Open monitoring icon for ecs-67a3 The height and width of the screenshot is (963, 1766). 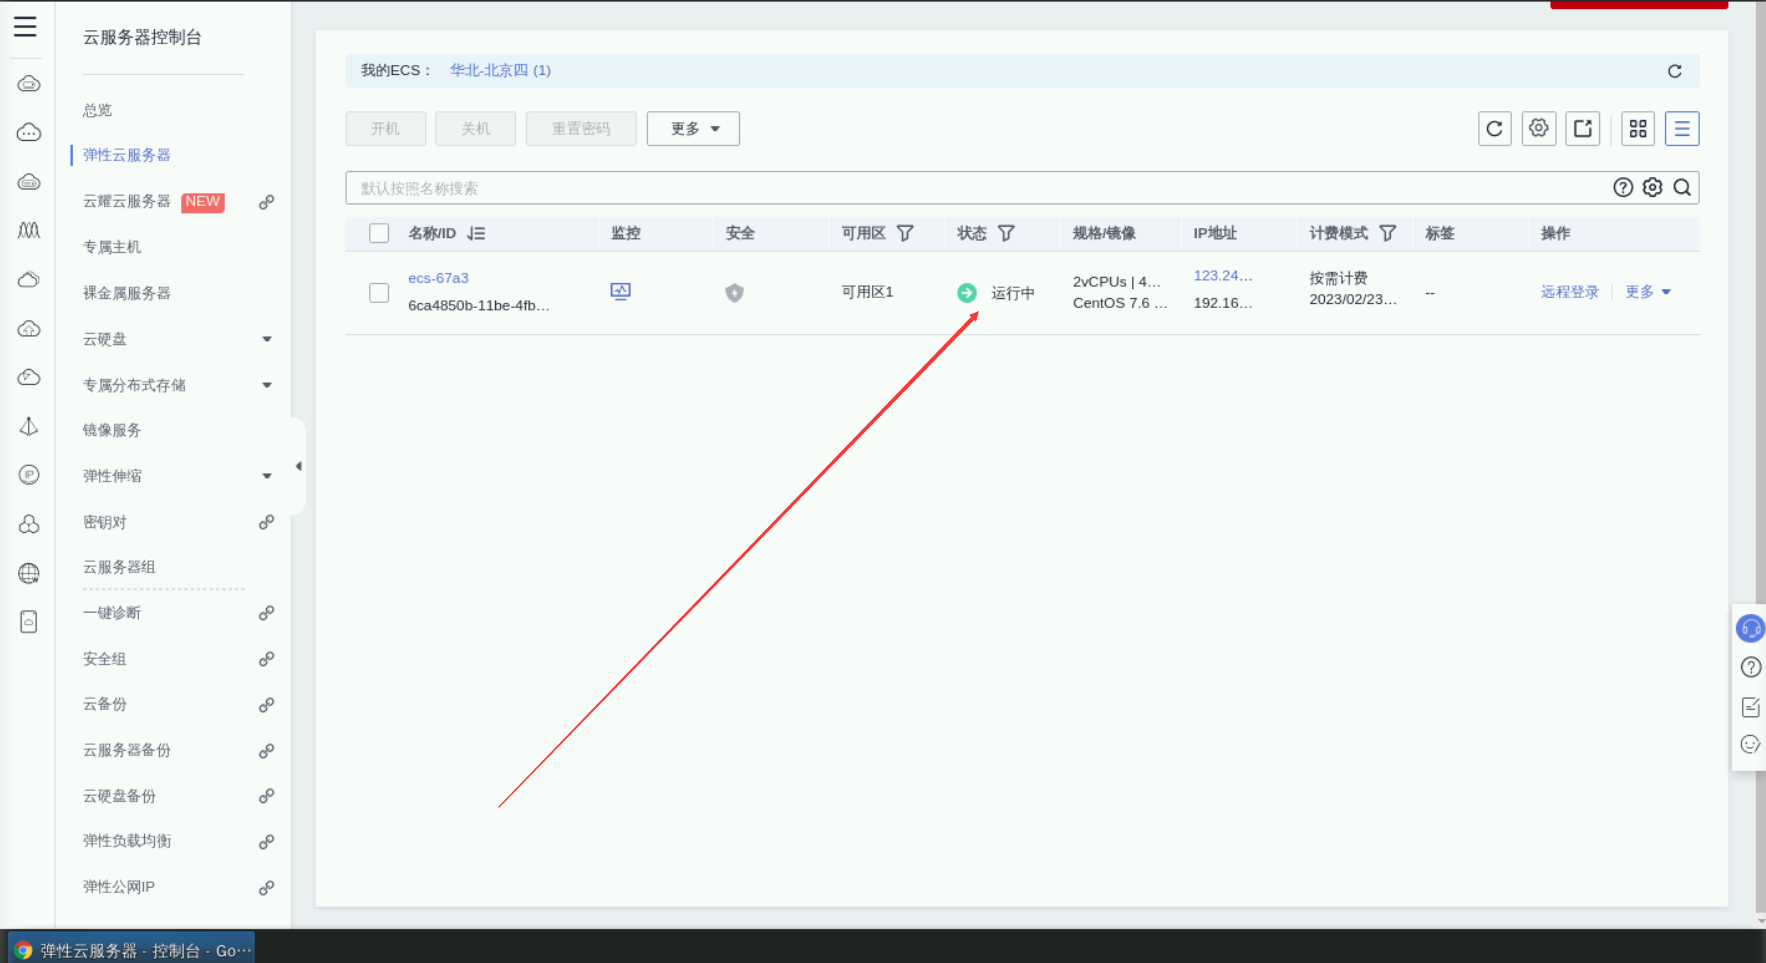click(621, 291)
